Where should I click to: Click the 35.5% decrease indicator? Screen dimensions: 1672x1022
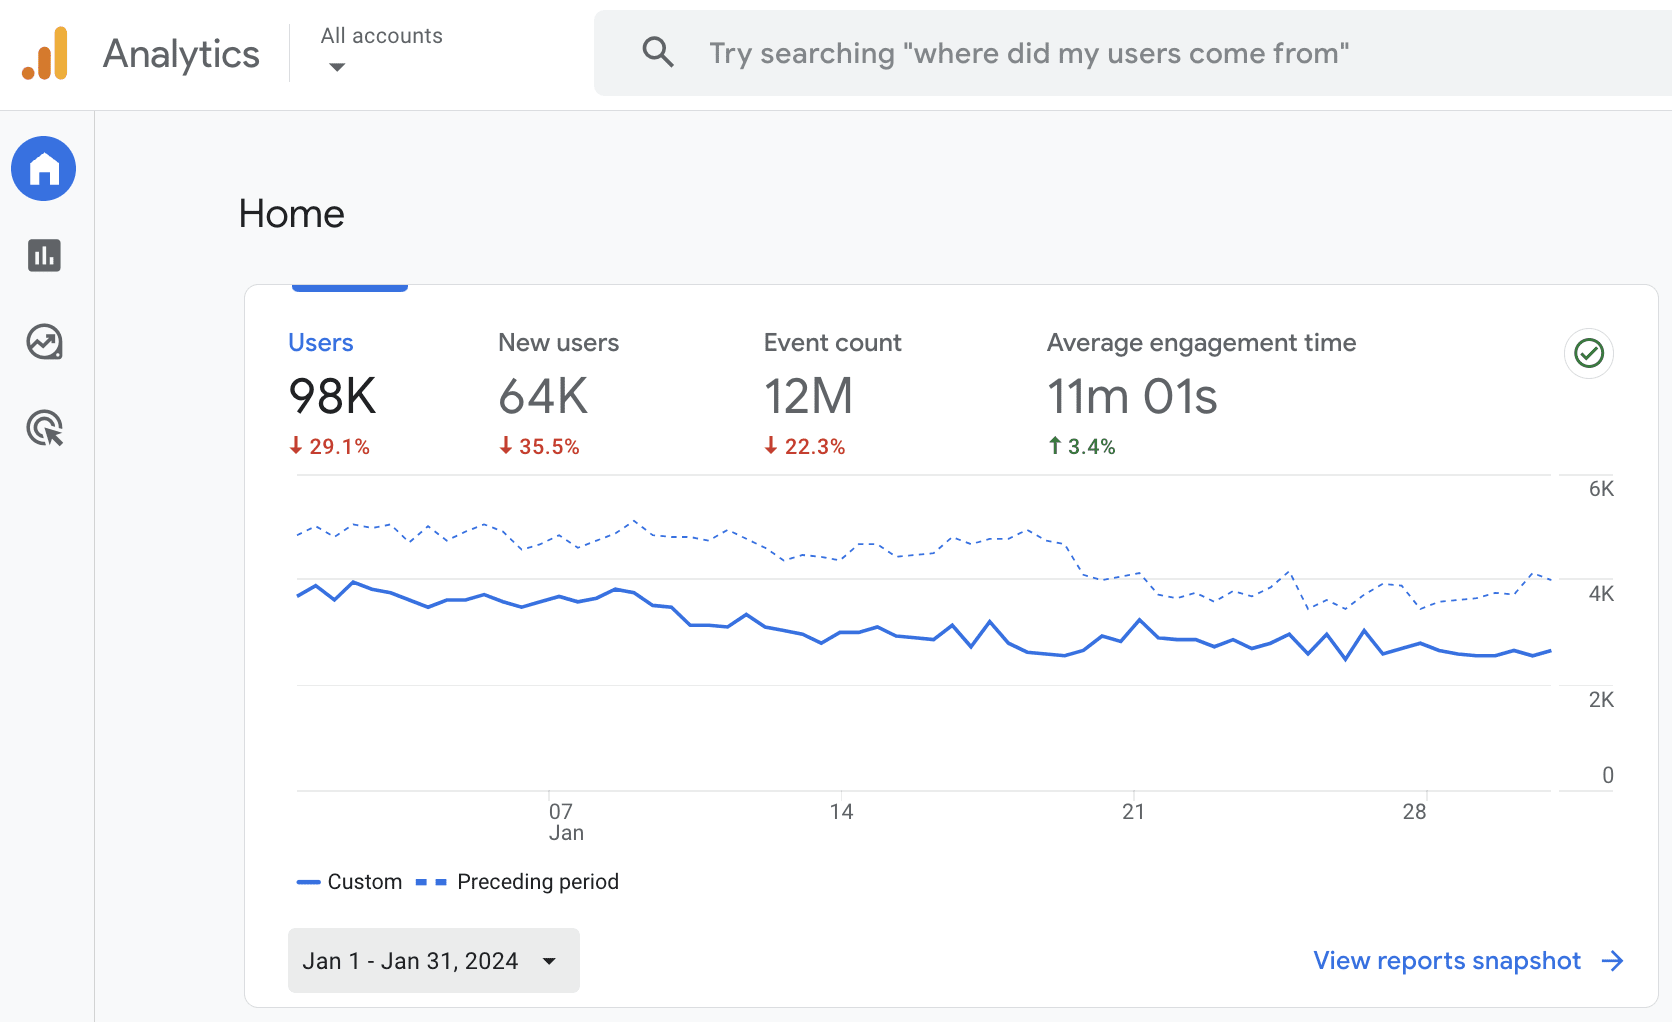[540, 447]
